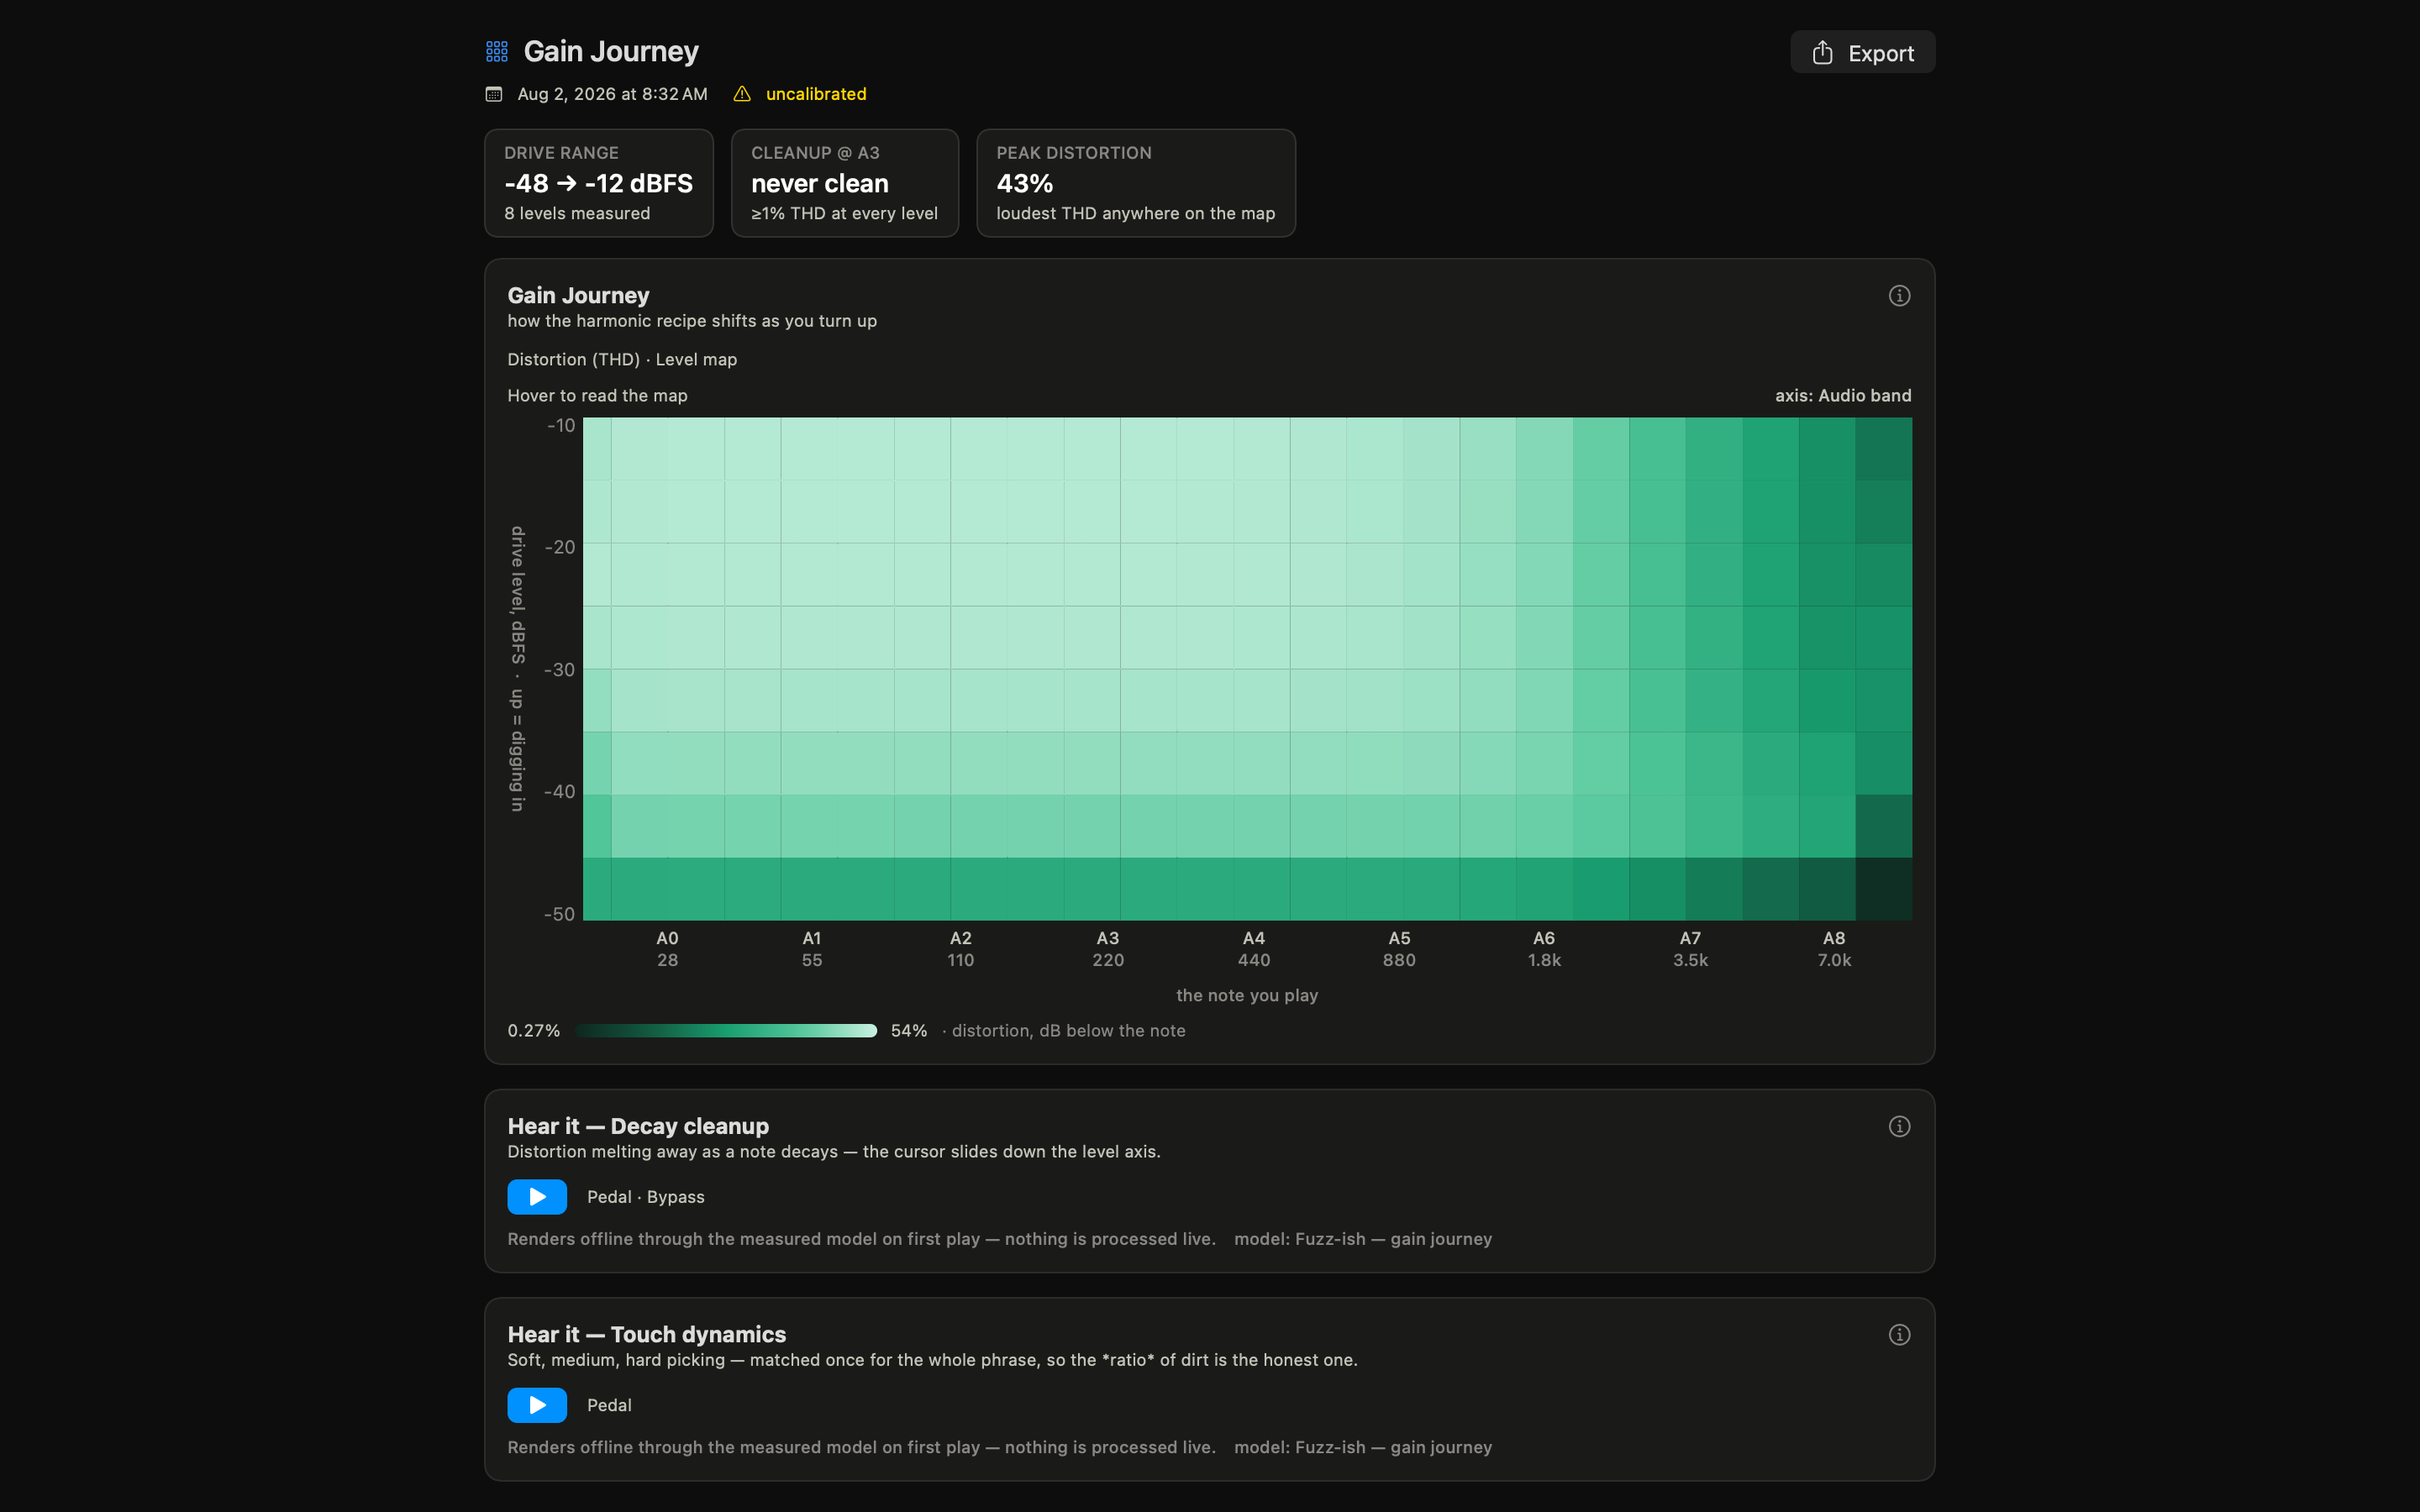Image resolution: width=2420 pixels, height=1512 pixels.
Task: Click the calendar icon next to the date
Action: click(494, 94)
